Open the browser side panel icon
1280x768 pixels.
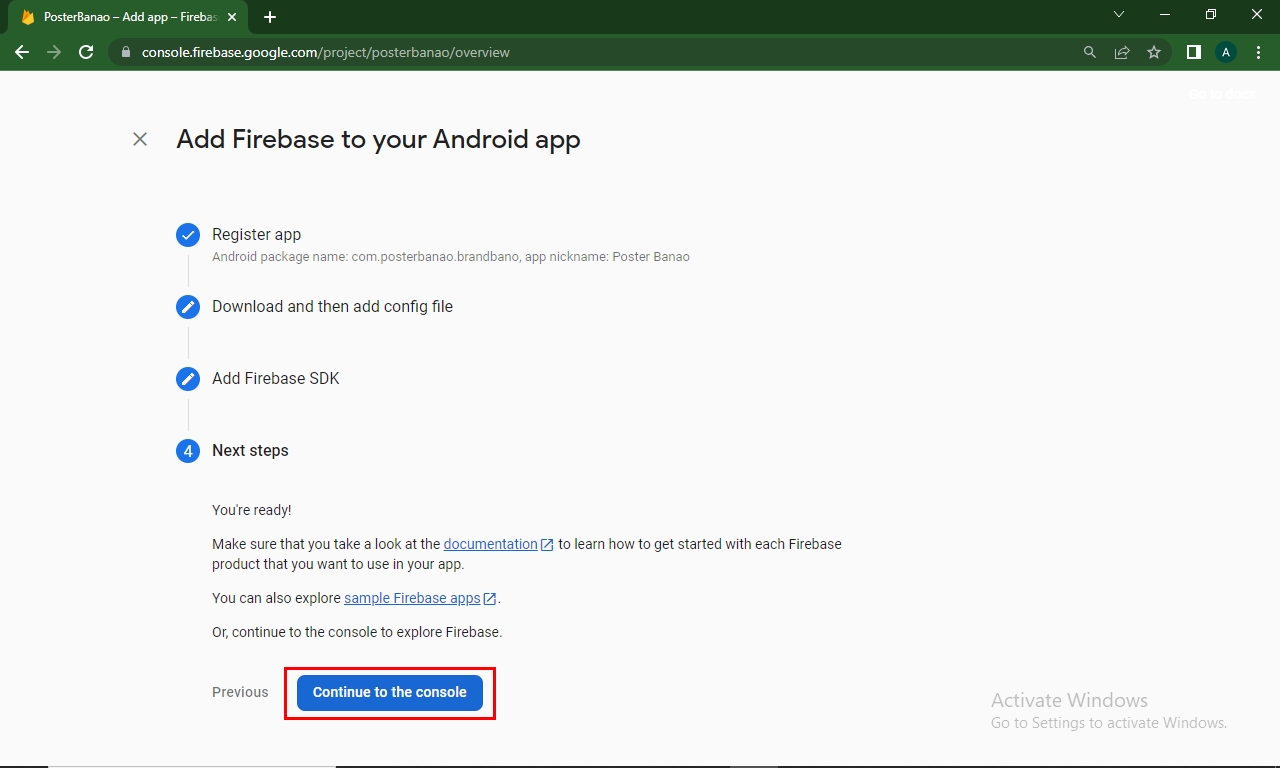point(1193,52)
